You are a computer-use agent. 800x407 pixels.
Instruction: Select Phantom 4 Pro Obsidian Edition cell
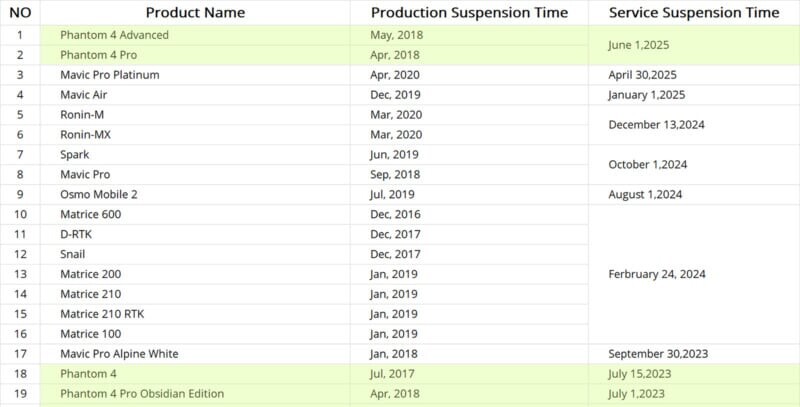tap(141, 393)
